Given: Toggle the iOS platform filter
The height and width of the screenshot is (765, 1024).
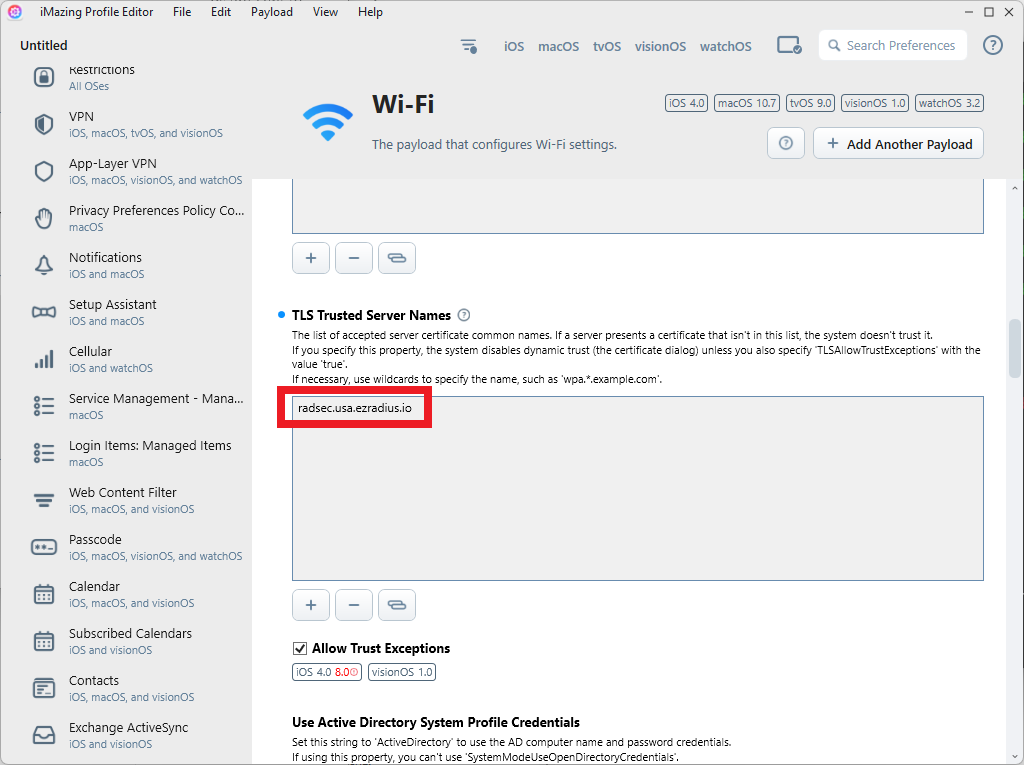Looking at the screenshot, I should point(514,46).
